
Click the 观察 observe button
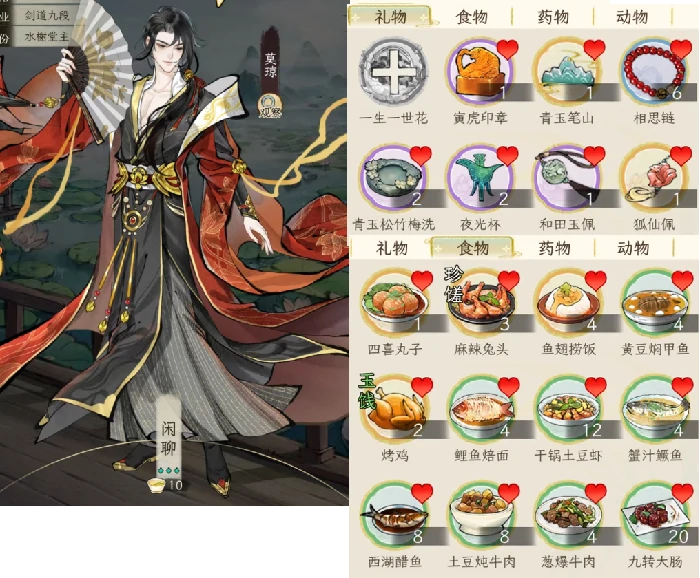pos(270,106)
